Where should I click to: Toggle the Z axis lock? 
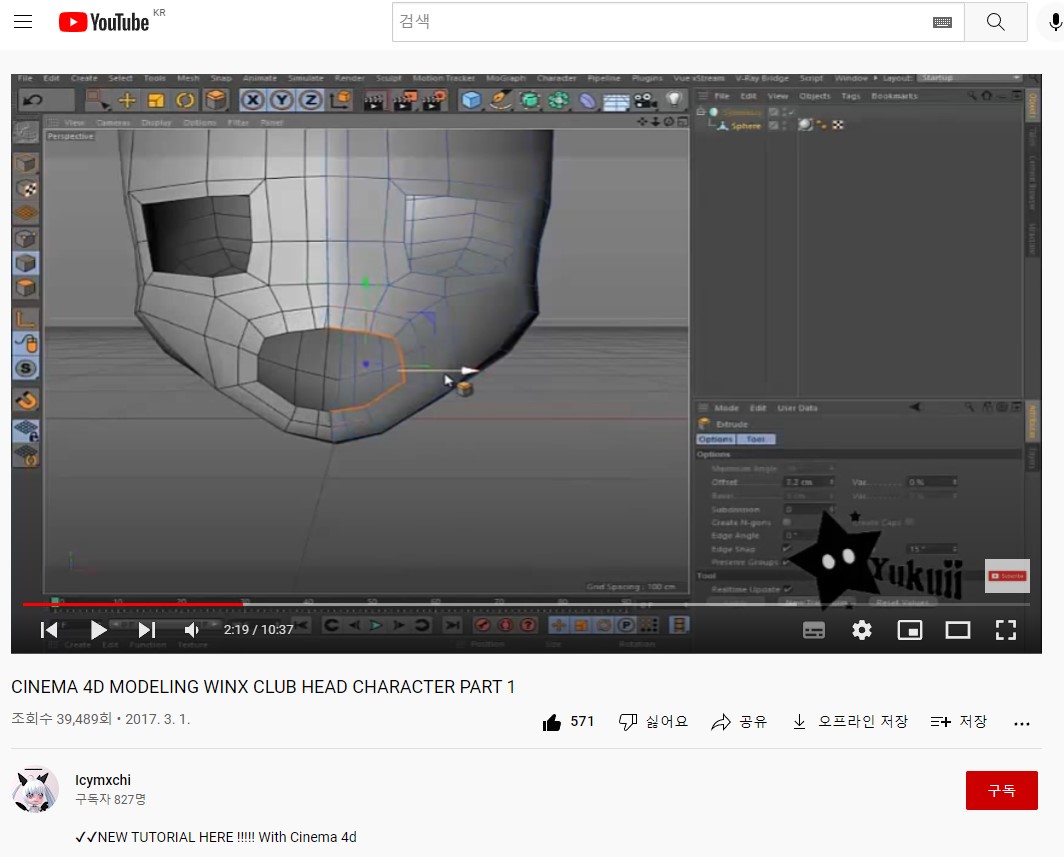pos(311,100)
